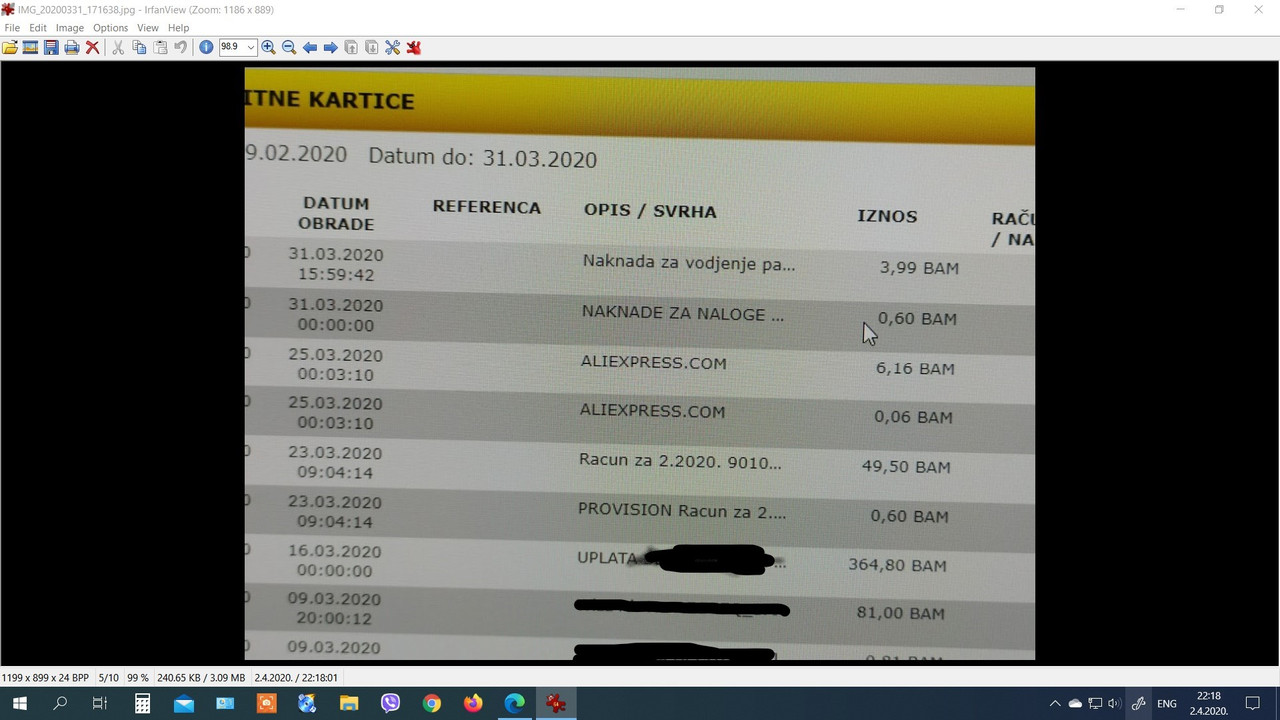Open the Settings tools icon
This screenshot has width=1280, height=720.
pyautogui.click(x=392, y=47)
